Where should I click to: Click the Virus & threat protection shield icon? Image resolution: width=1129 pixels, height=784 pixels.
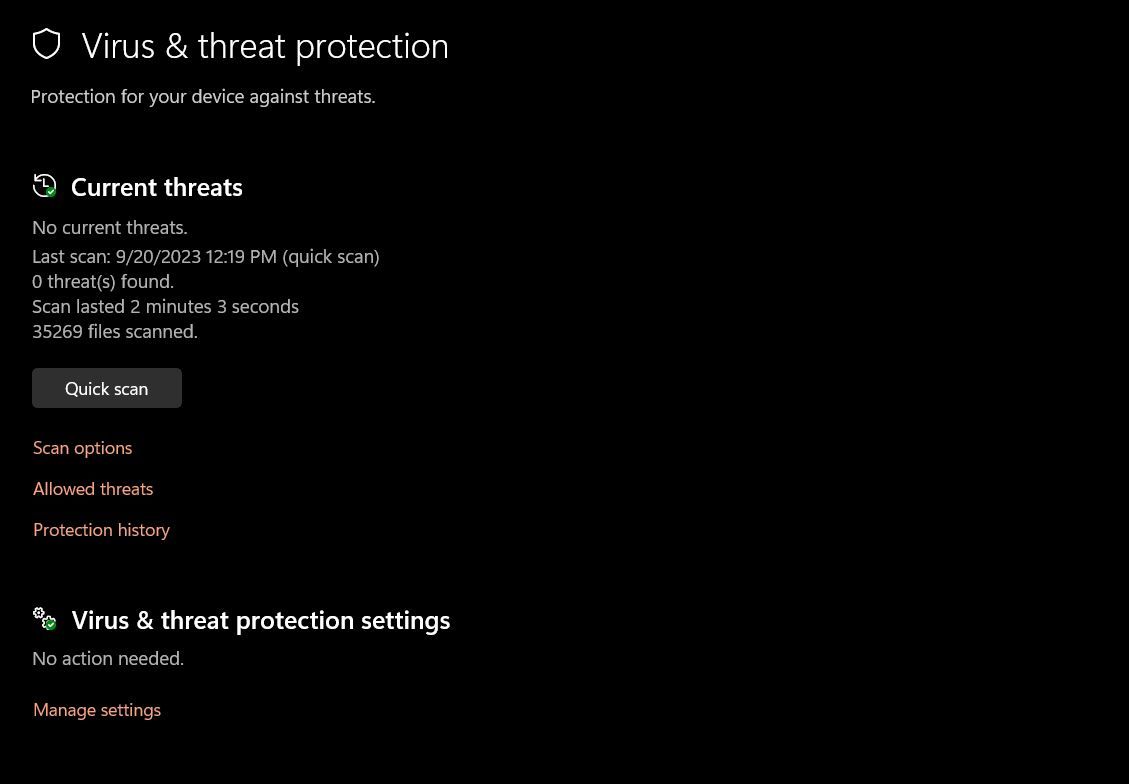pyautogui.click(x=46, y=44)
